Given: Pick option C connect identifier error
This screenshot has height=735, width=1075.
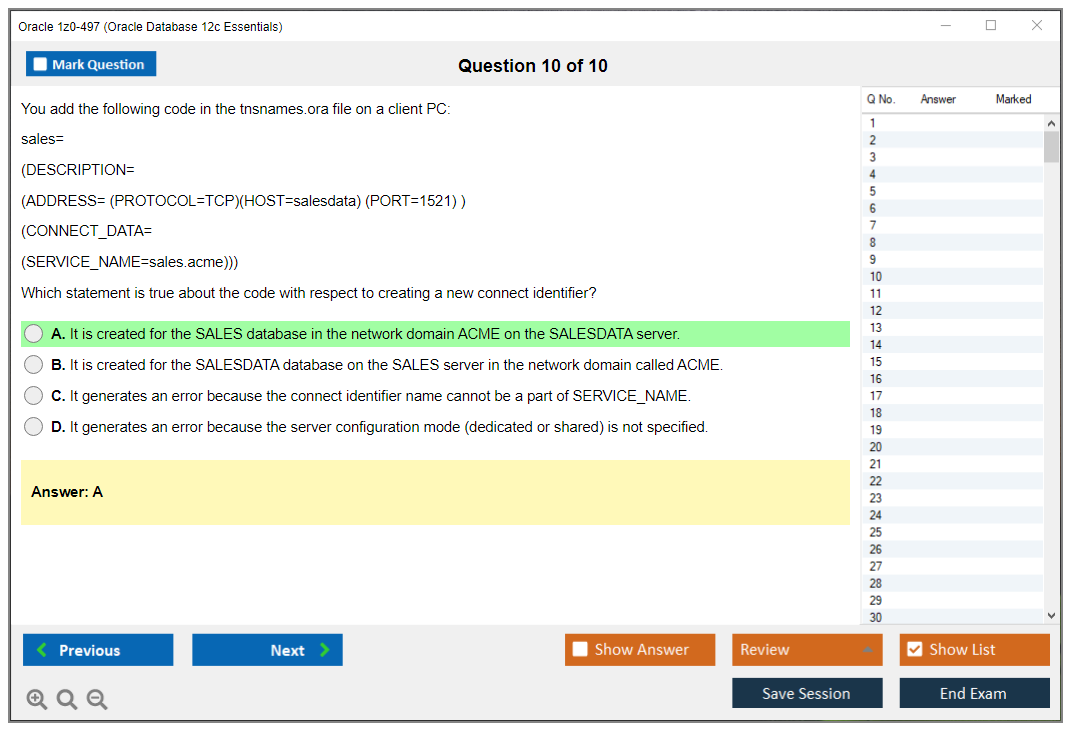Looking at the screenshot, I should [34, 396].
